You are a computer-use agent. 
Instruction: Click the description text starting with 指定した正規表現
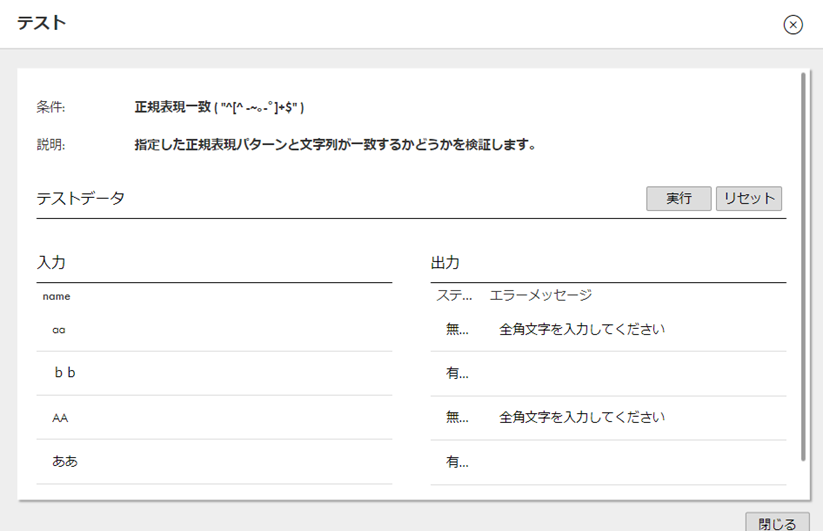tap(335, 144)
